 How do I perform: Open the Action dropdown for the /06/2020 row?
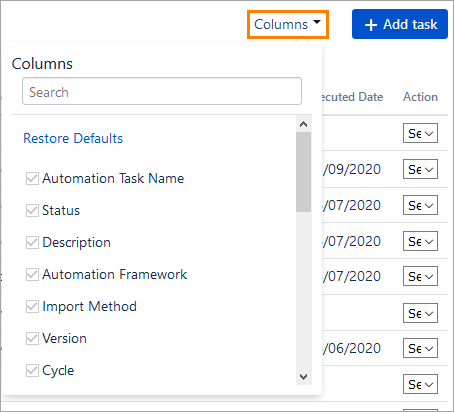point(420,348)
